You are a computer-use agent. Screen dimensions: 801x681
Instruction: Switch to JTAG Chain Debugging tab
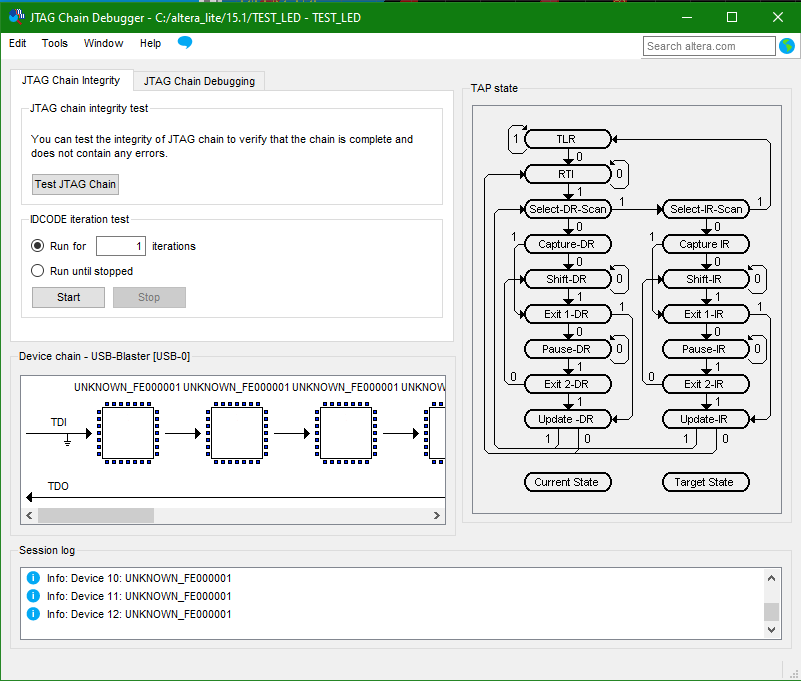click(199, 81)
